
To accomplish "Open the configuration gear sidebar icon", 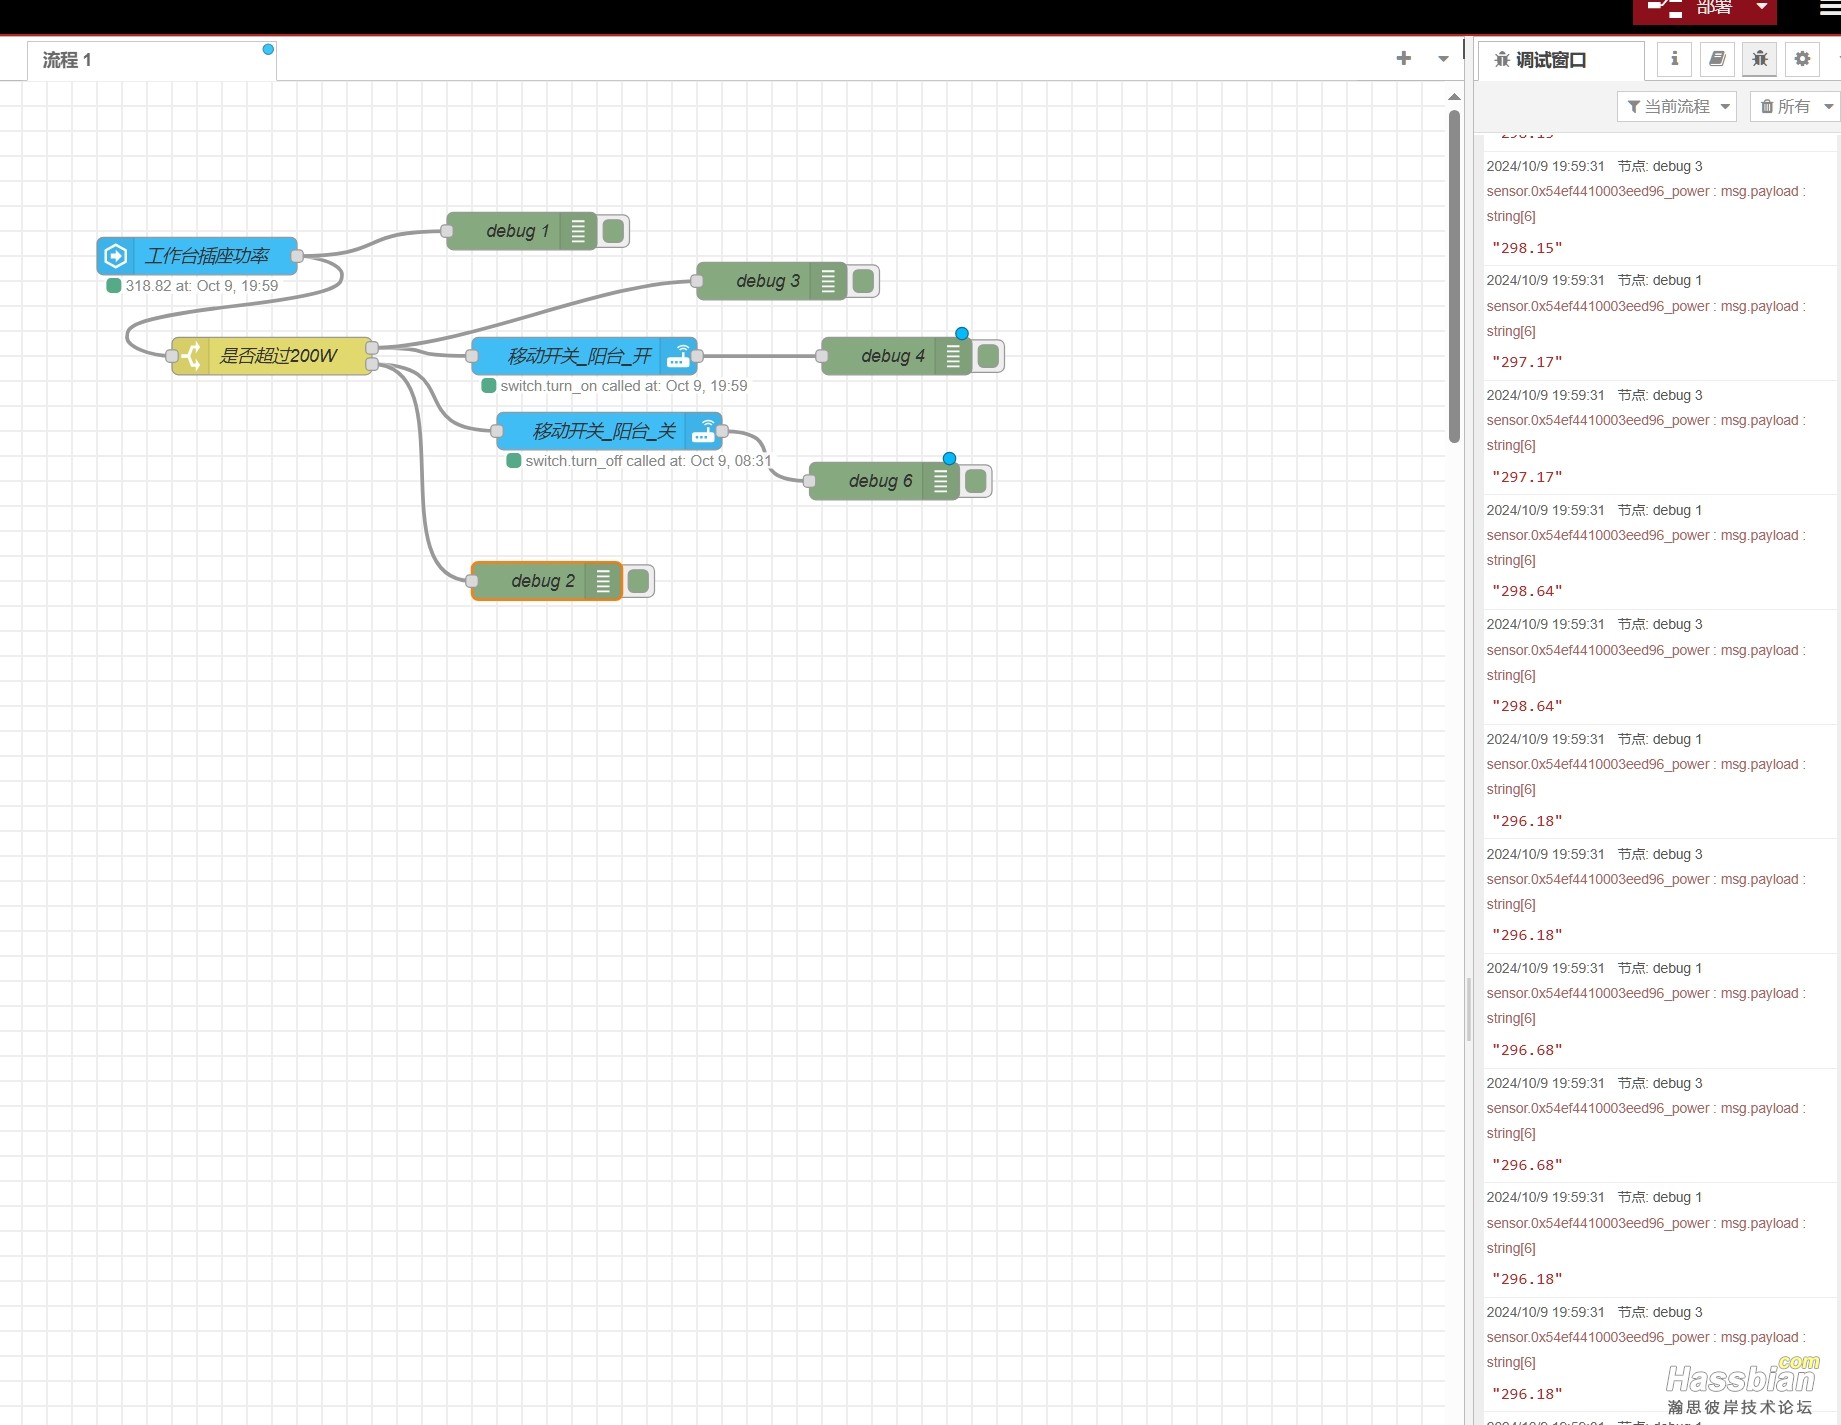I will tap(1802, 59).
